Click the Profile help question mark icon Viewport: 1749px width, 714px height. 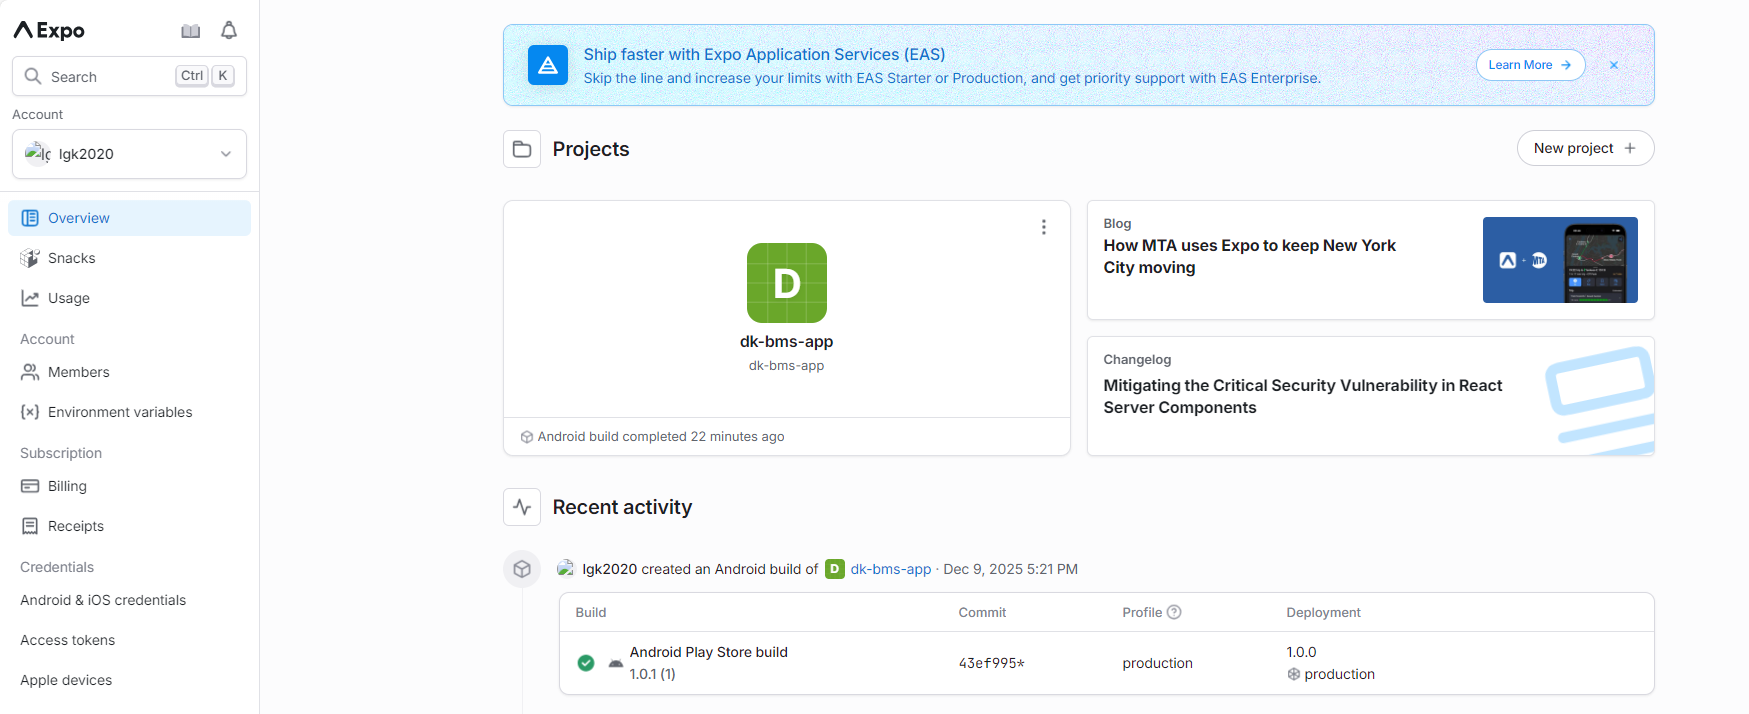tap(1174, 612)
